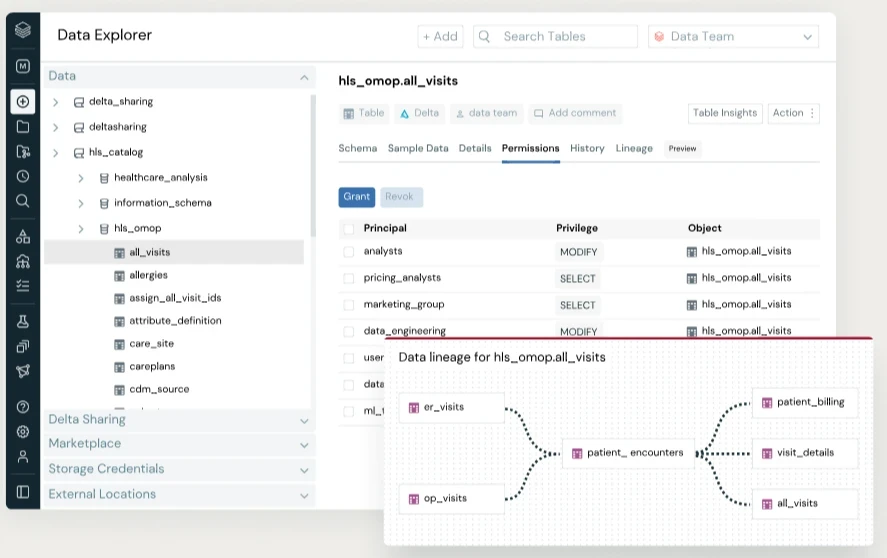This screenshot has height=558, width=887.
Task: Open the Sample Data tab
Action: 418,148
